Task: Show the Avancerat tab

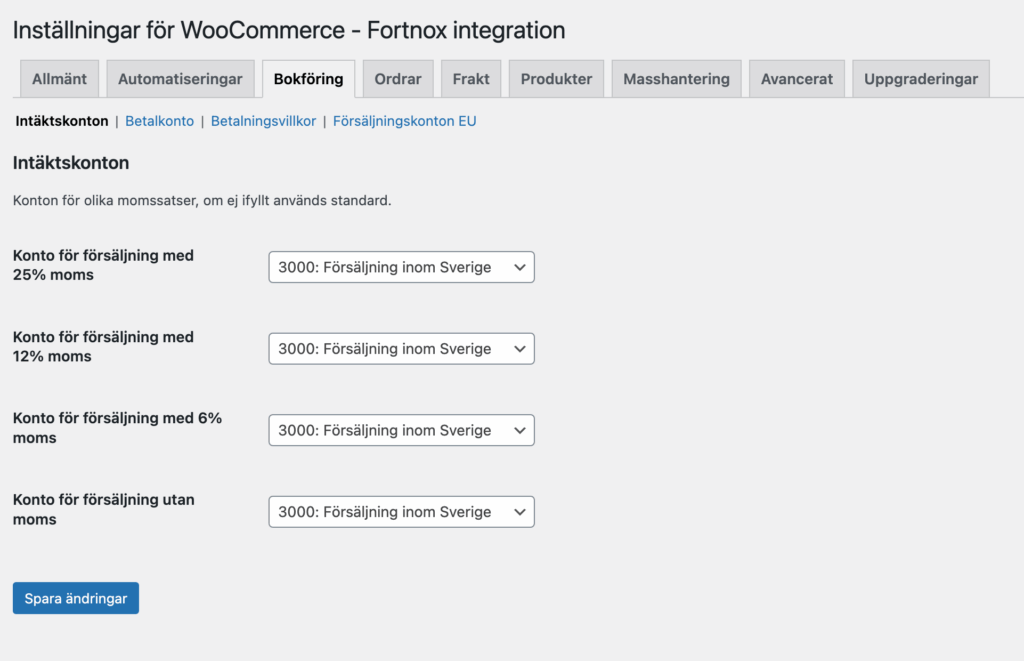Action: 796,79
